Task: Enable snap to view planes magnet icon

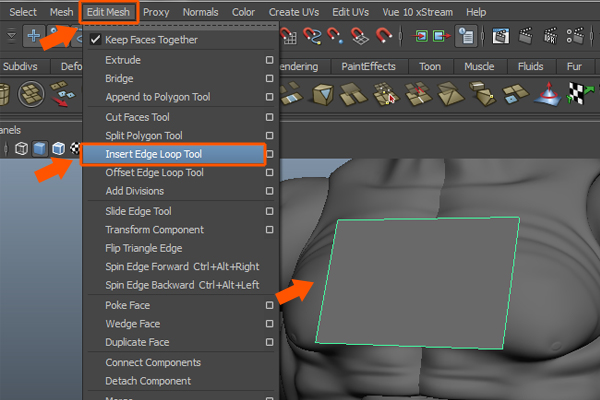Action: pos(359,36)
